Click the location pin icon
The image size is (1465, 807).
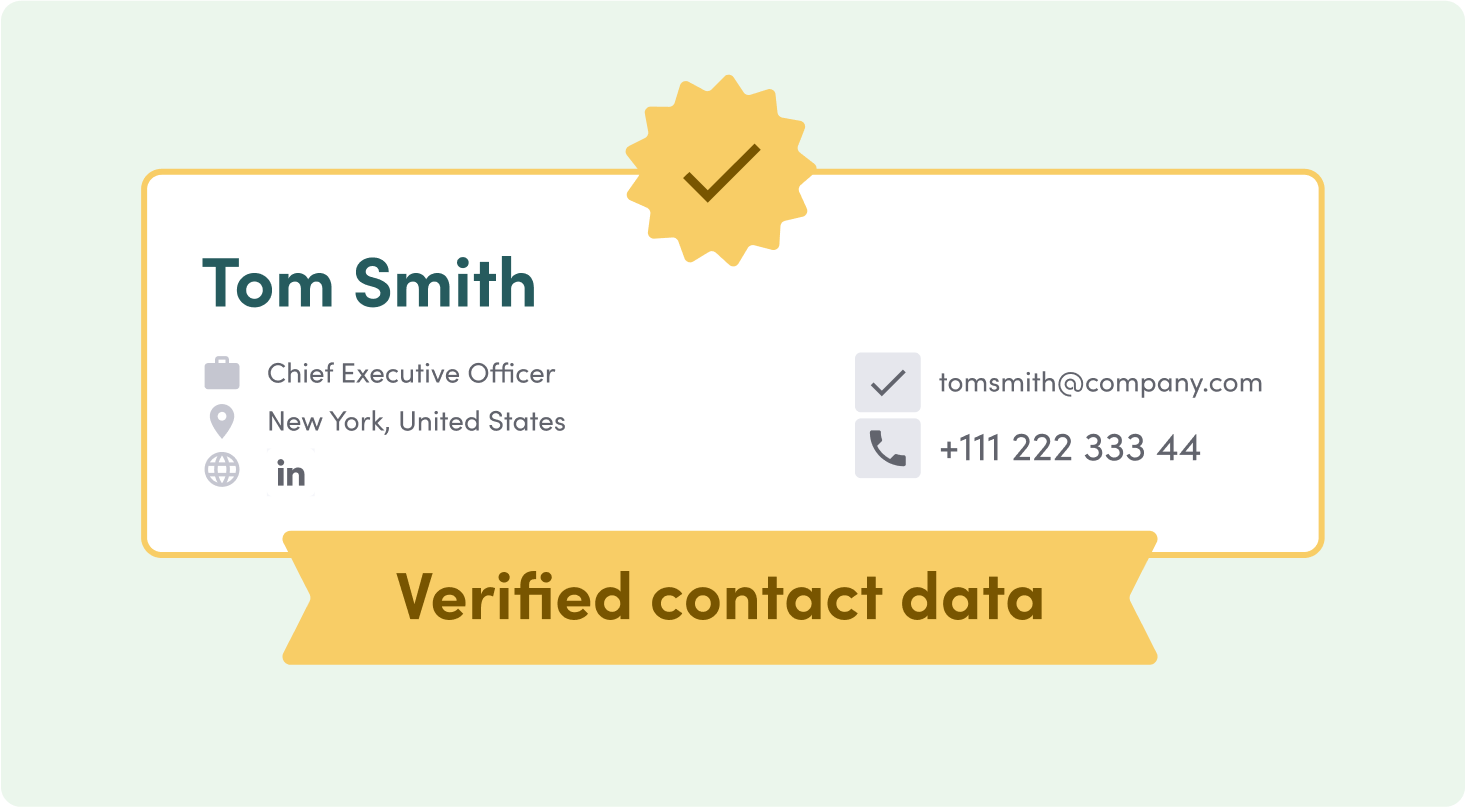click(x=222, y=421)
